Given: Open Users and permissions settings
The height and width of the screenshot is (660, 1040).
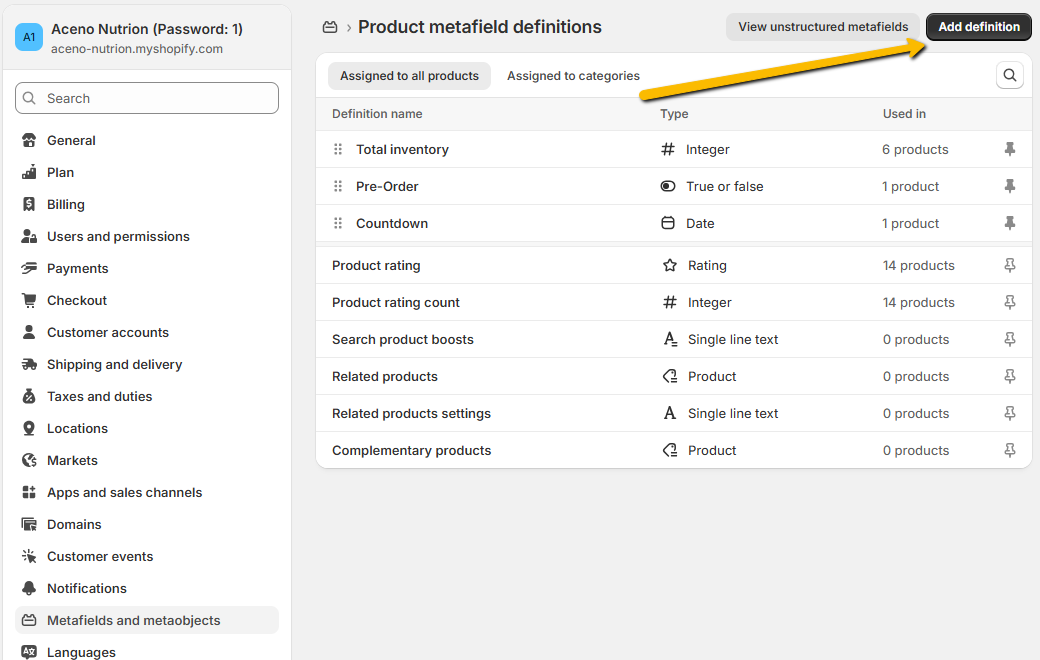Looking at the screenshot, I should (x=118, y=237).
